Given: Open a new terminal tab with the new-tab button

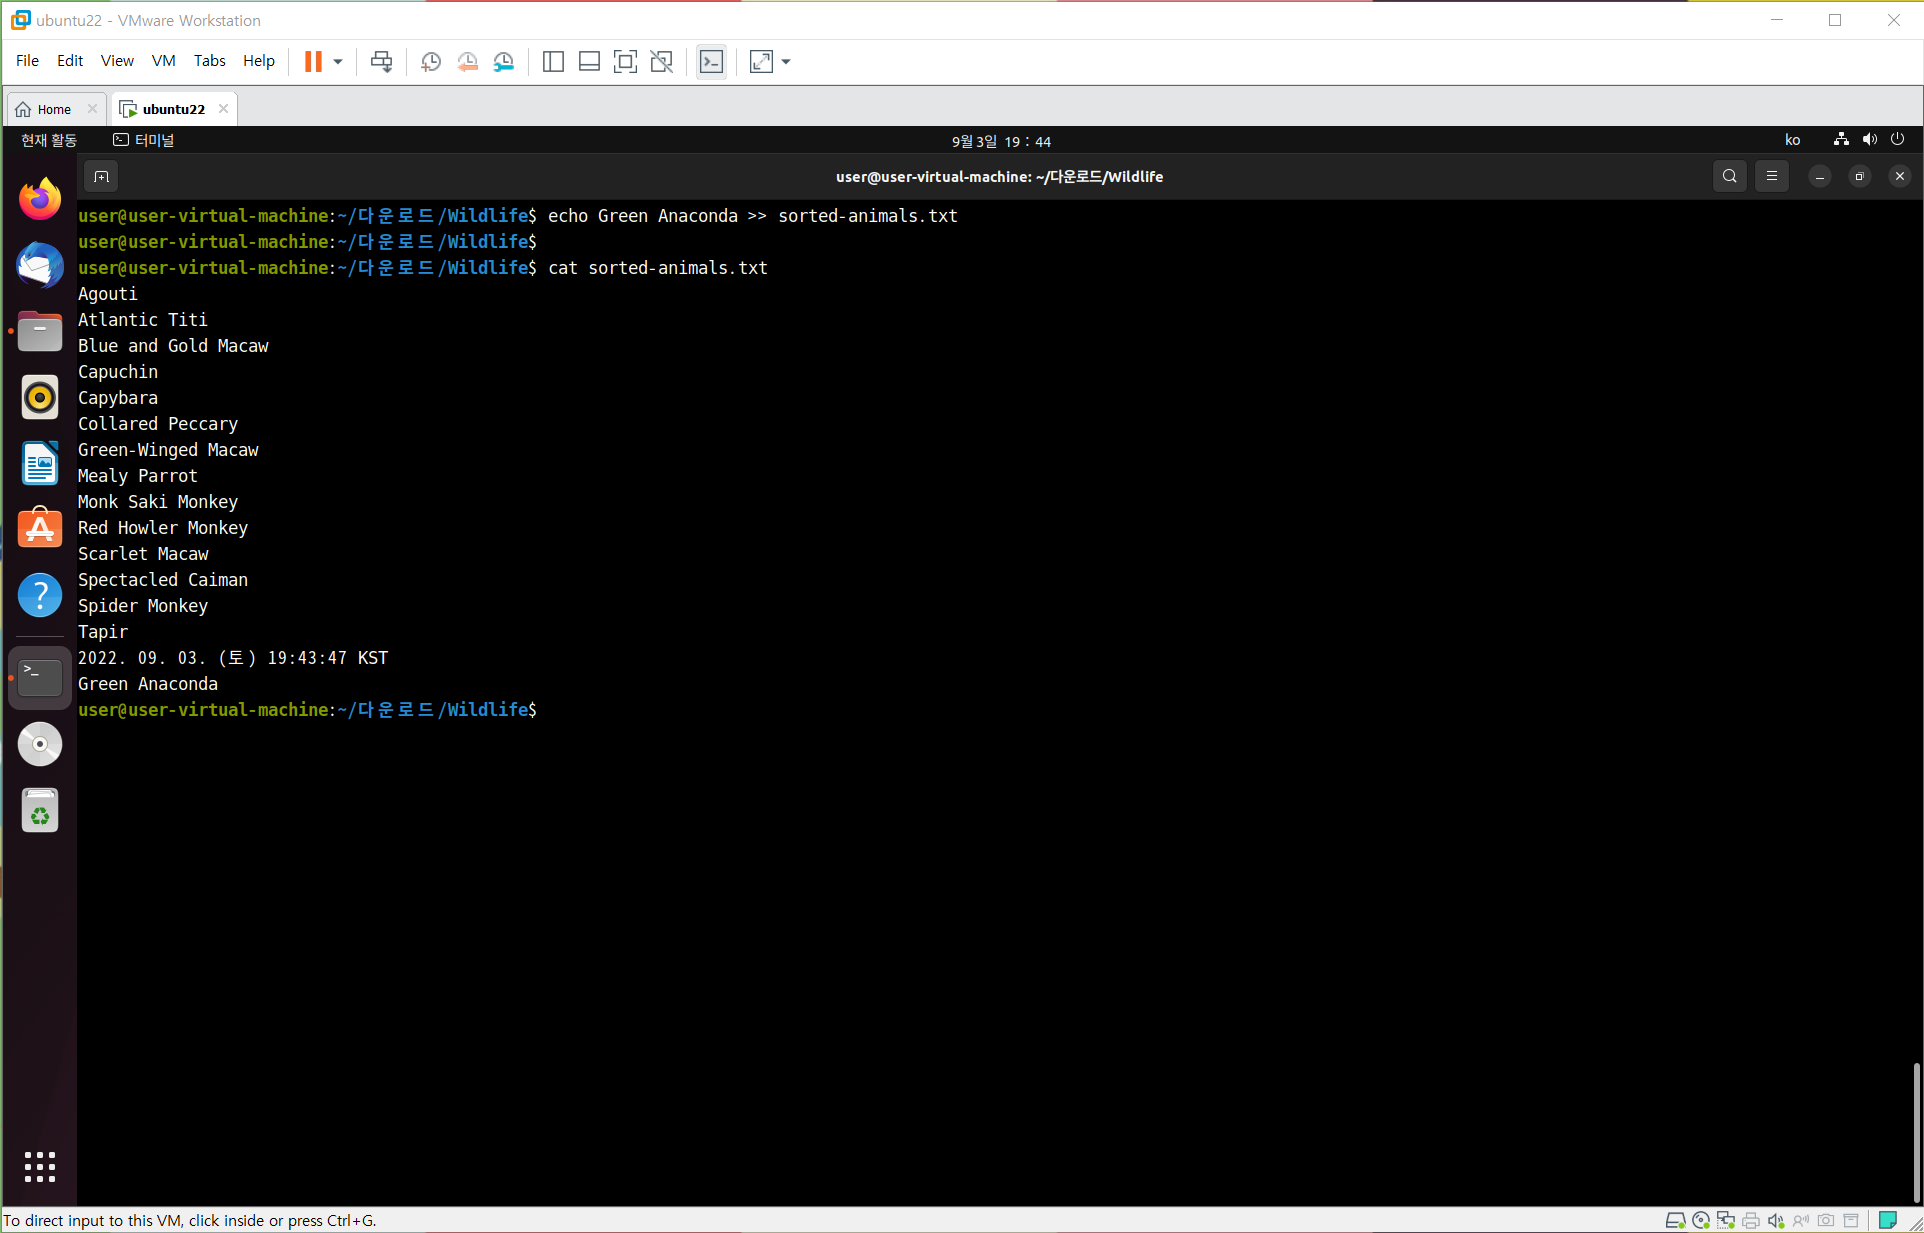Looking at the screenshot, I should tap(101, 176).
